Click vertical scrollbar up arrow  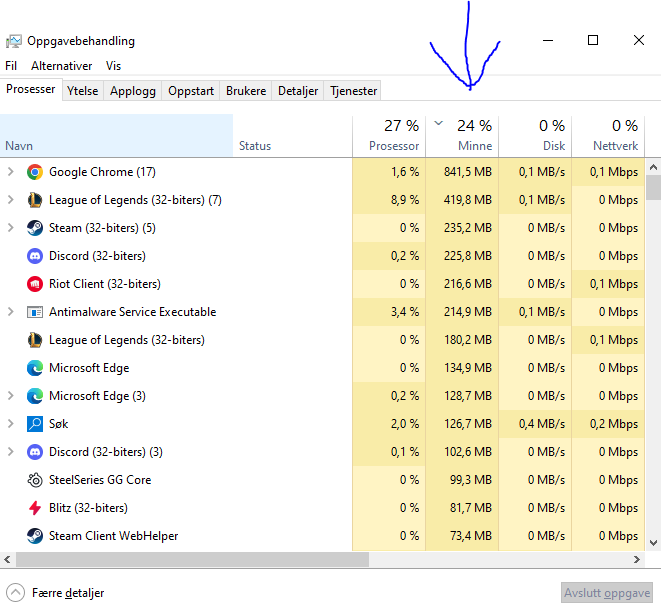(x=653, y=167)
